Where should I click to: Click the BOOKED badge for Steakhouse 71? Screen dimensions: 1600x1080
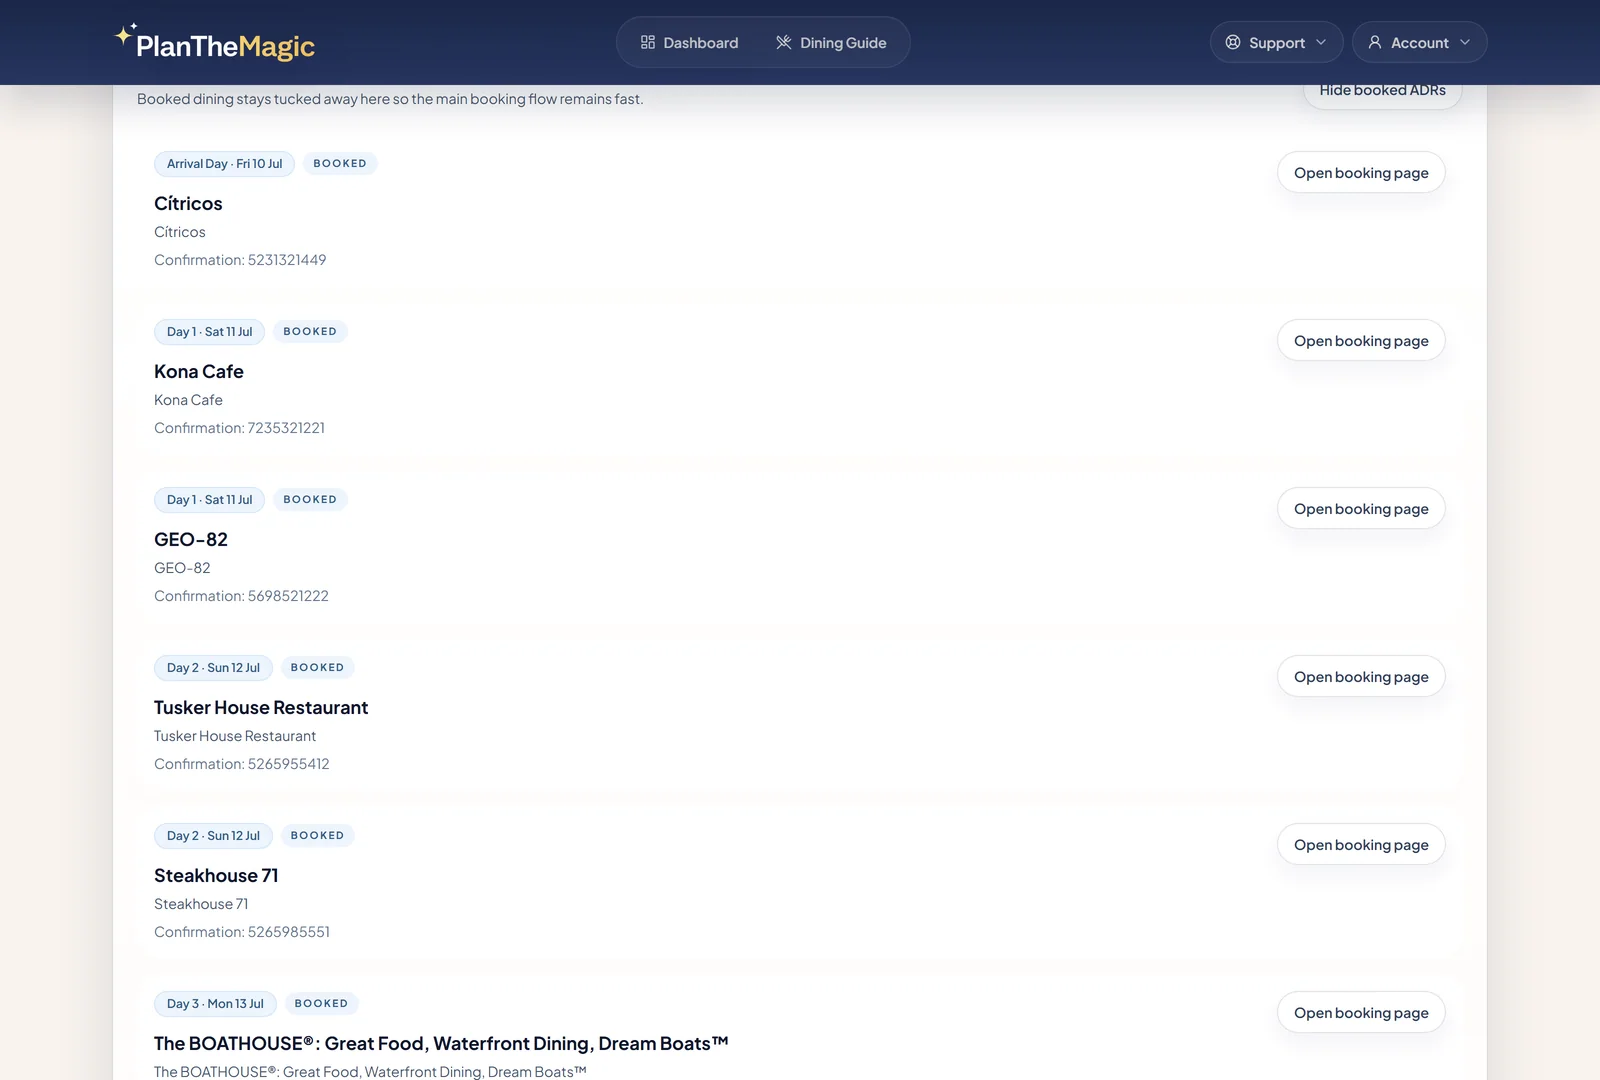[x=317, y=835]
